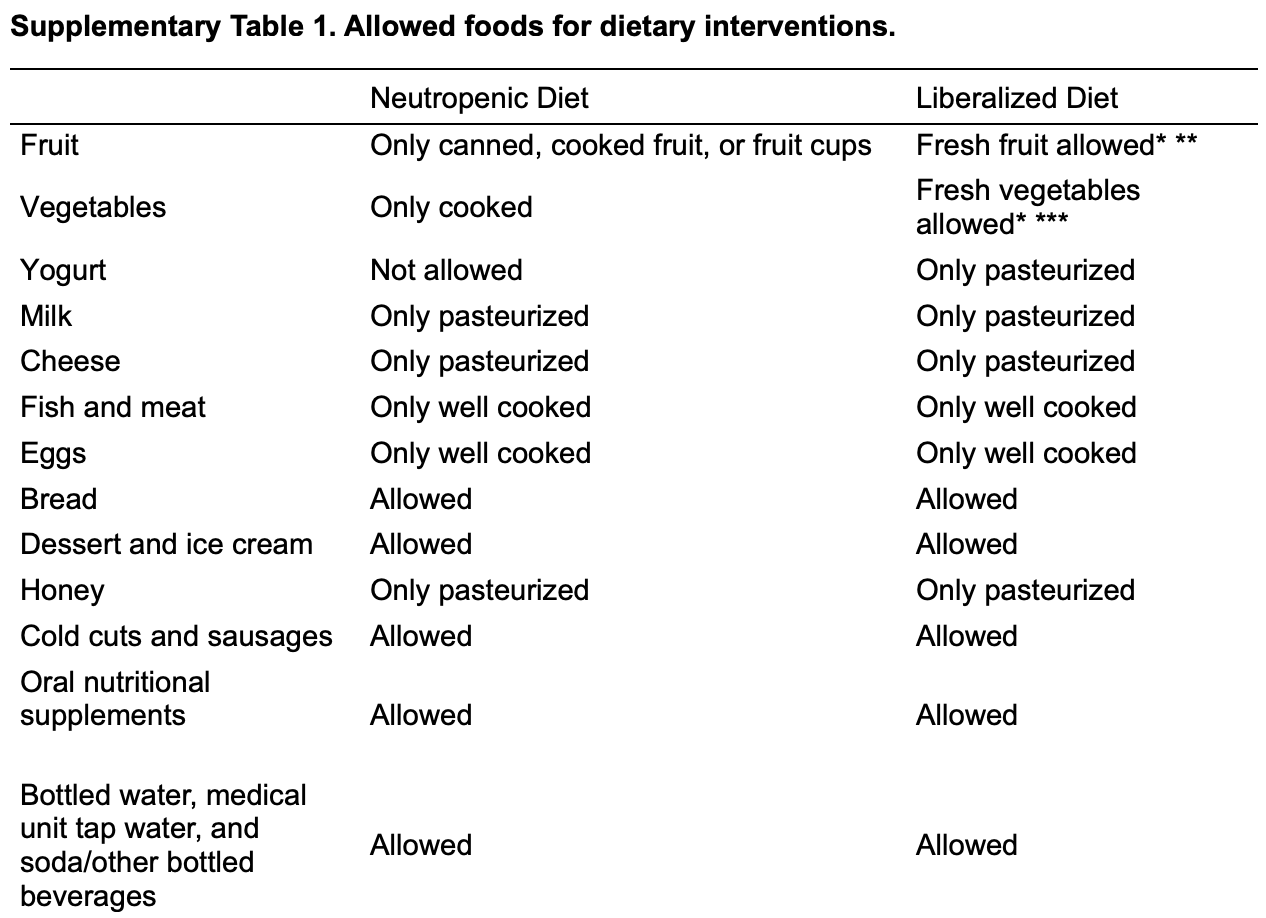The width and height of the screenshot is (1266, 918).
Task: Select the Eggs row label
Action: (x=53, y=453)
